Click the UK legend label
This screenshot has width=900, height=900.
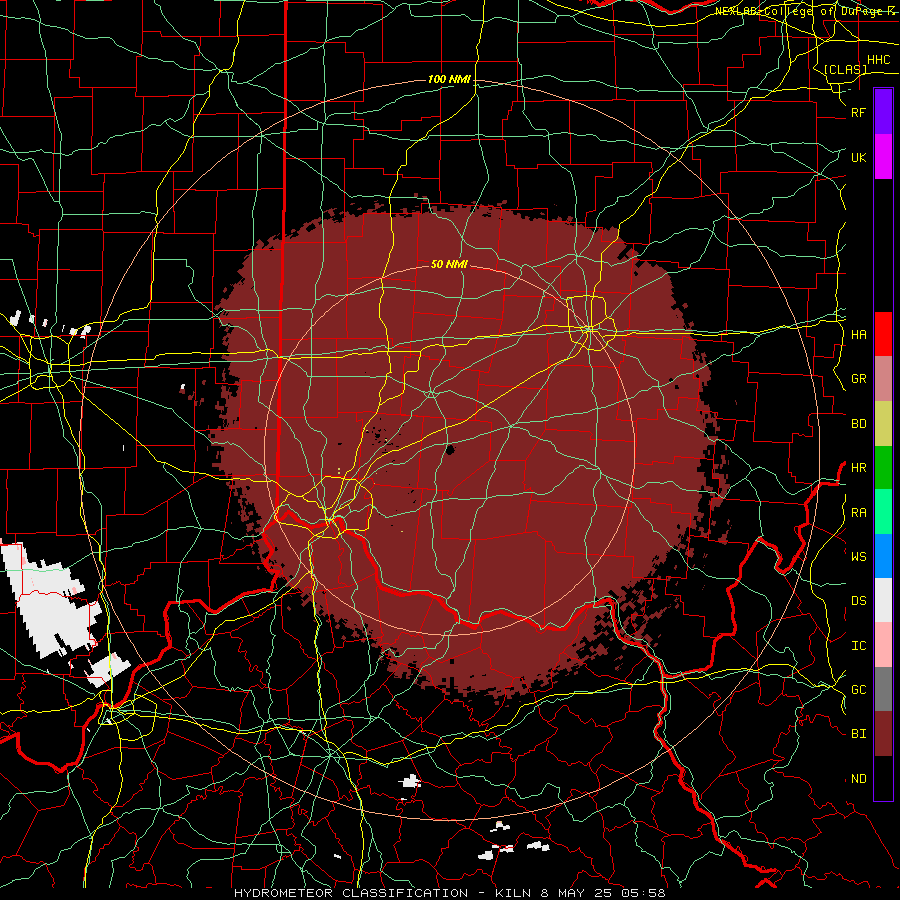tap(858, 158)
